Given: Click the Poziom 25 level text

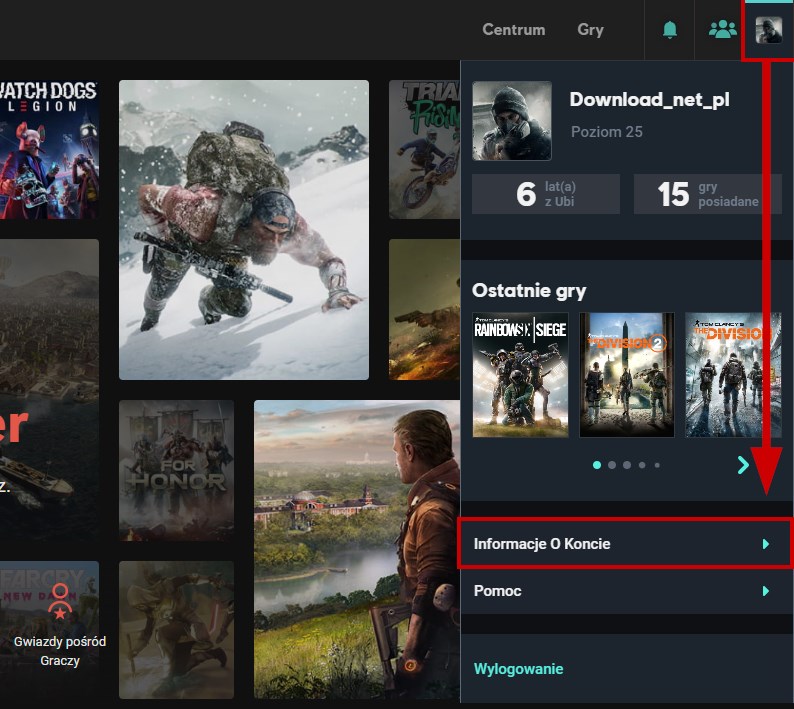Looking at the screenshot, I should point(607,132).
